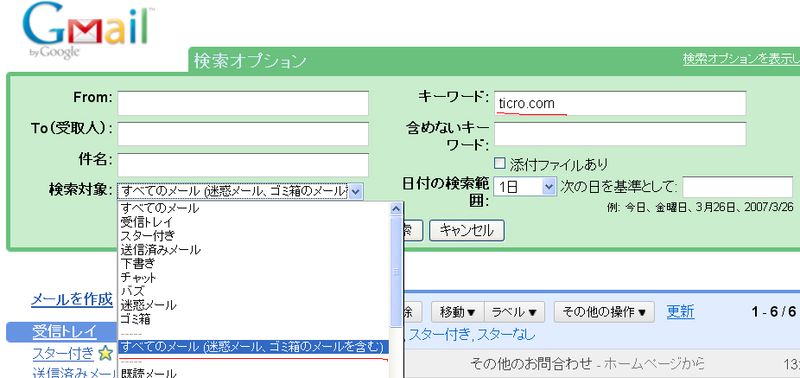
Task: Select すべてのメール option in list
Action: 254,208
